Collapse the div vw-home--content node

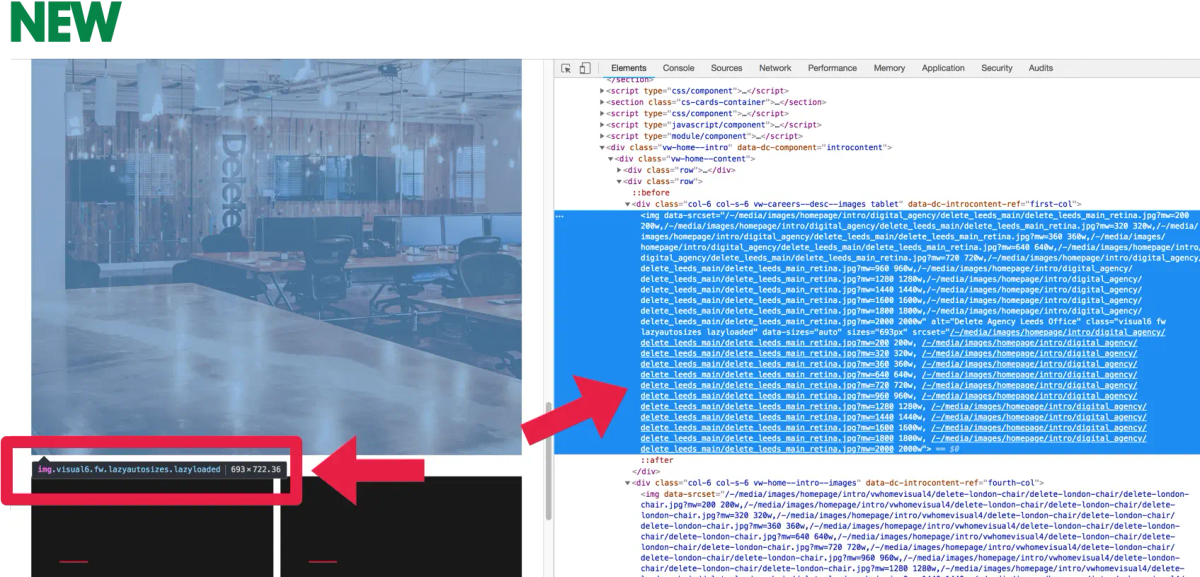[611, 159]
